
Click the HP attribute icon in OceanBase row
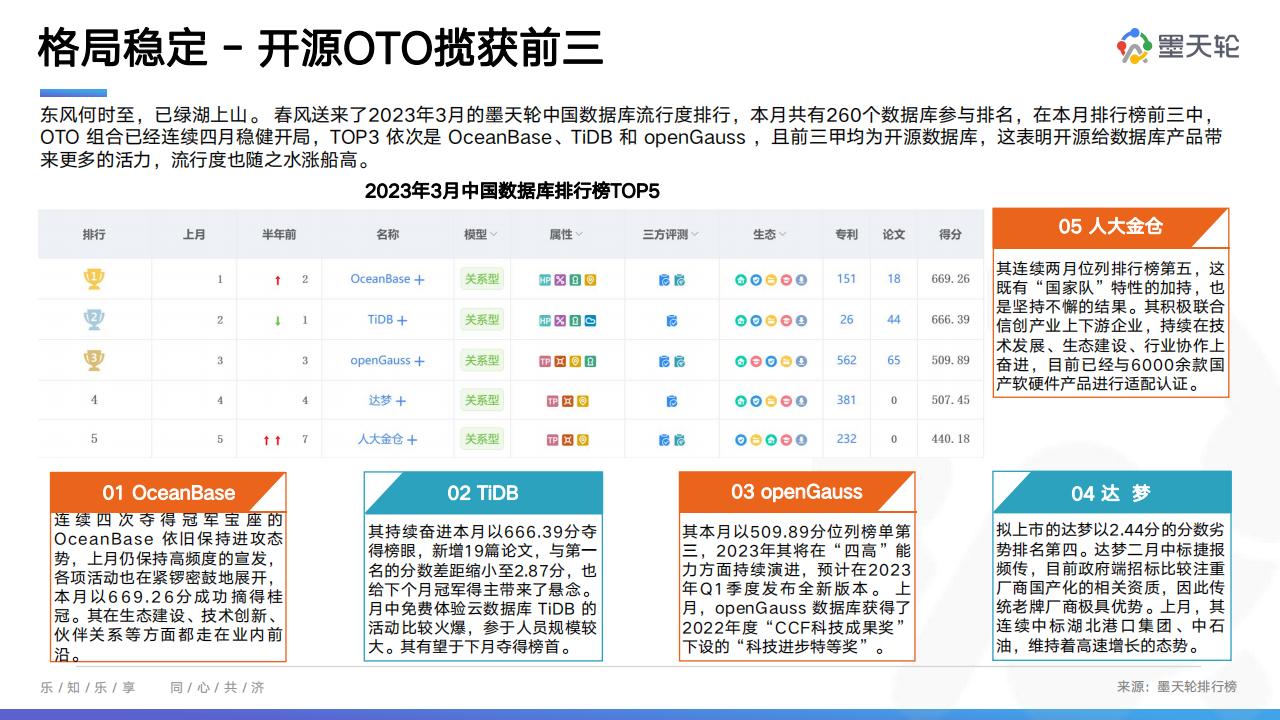(545, 280)
